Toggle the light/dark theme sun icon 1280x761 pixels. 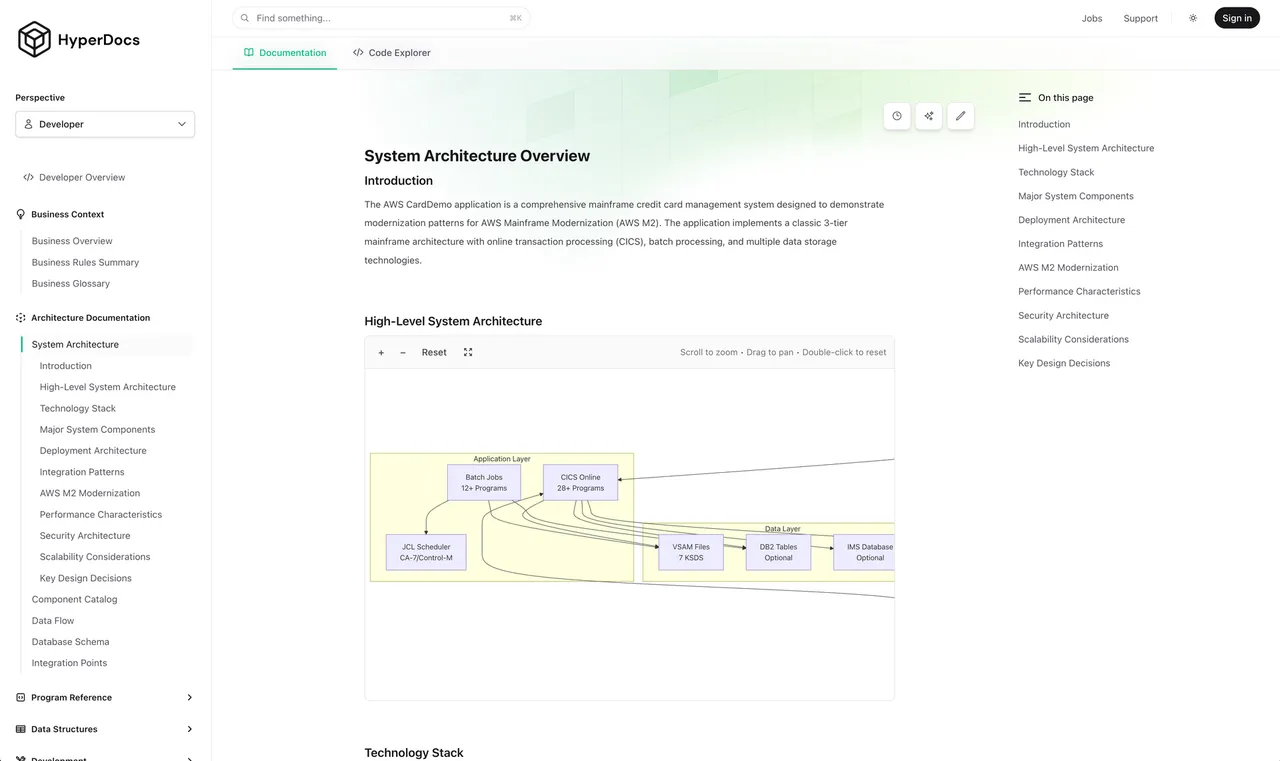click(1193, 18)
